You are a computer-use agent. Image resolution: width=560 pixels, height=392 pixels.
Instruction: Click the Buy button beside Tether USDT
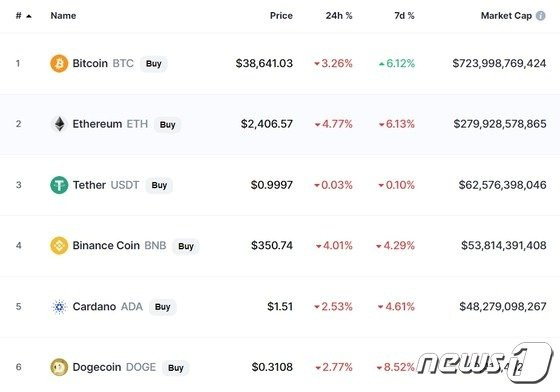tap(159, 185)
